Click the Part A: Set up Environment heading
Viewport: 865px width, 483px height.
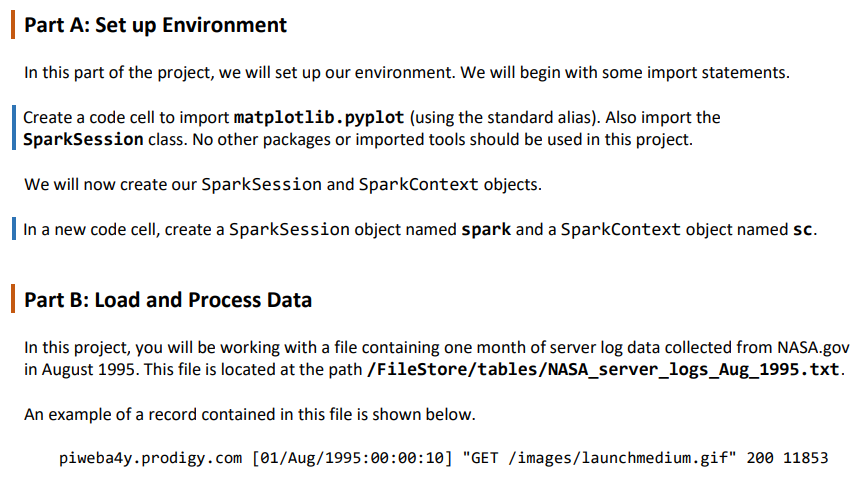coord(156,25)
